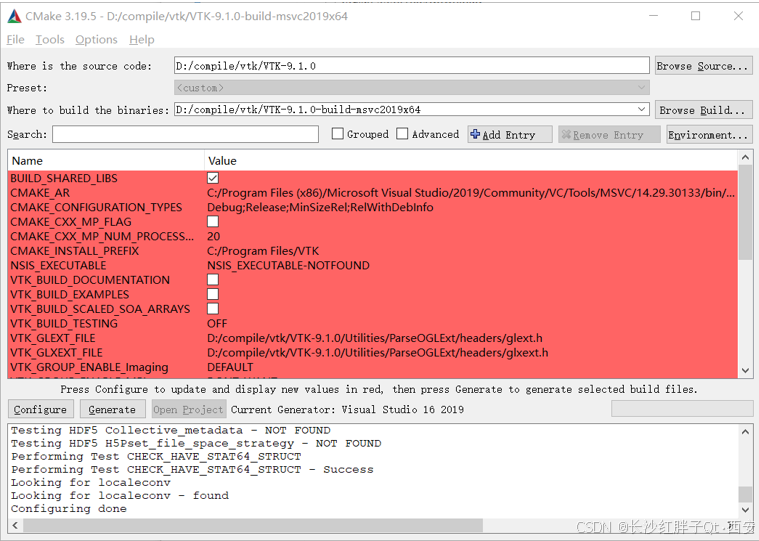Select the CMAKE_CONFIGURATION_TYPES entry name
Image resolution: width=759 pixels, height=541 pixels.
coord(96,207)
